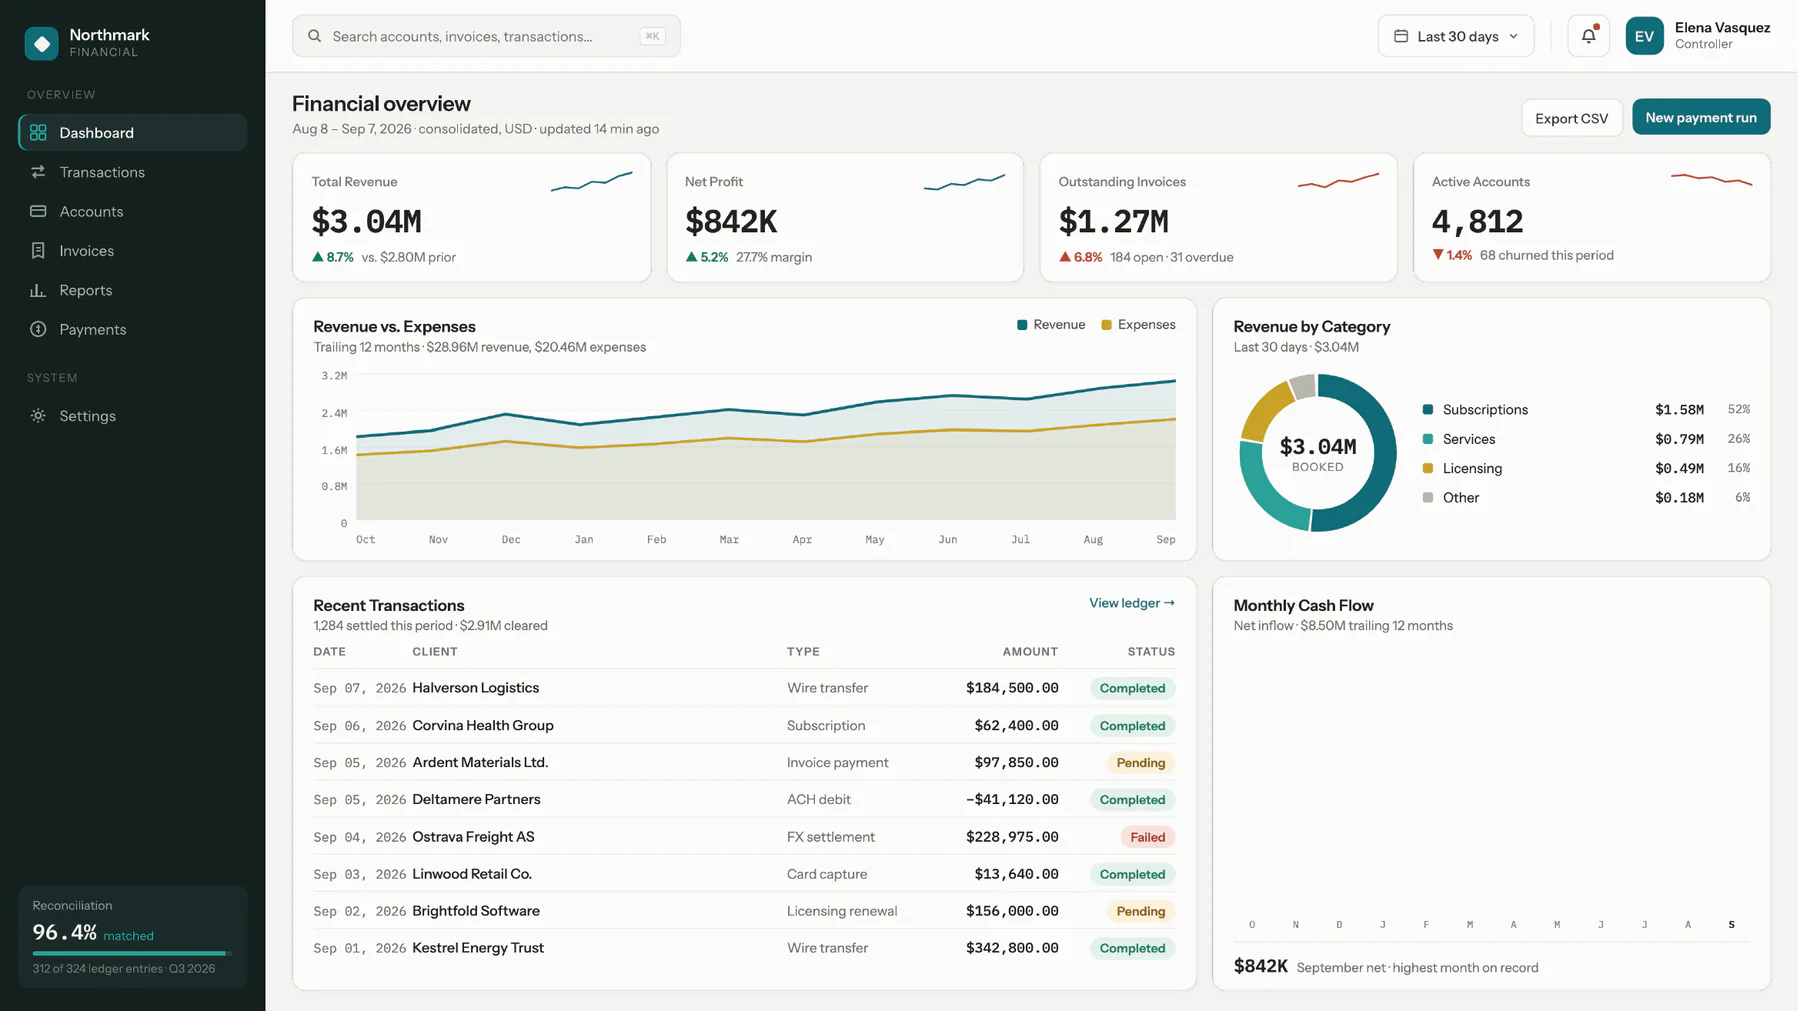Click the Services color swatch

(1428, 439)
